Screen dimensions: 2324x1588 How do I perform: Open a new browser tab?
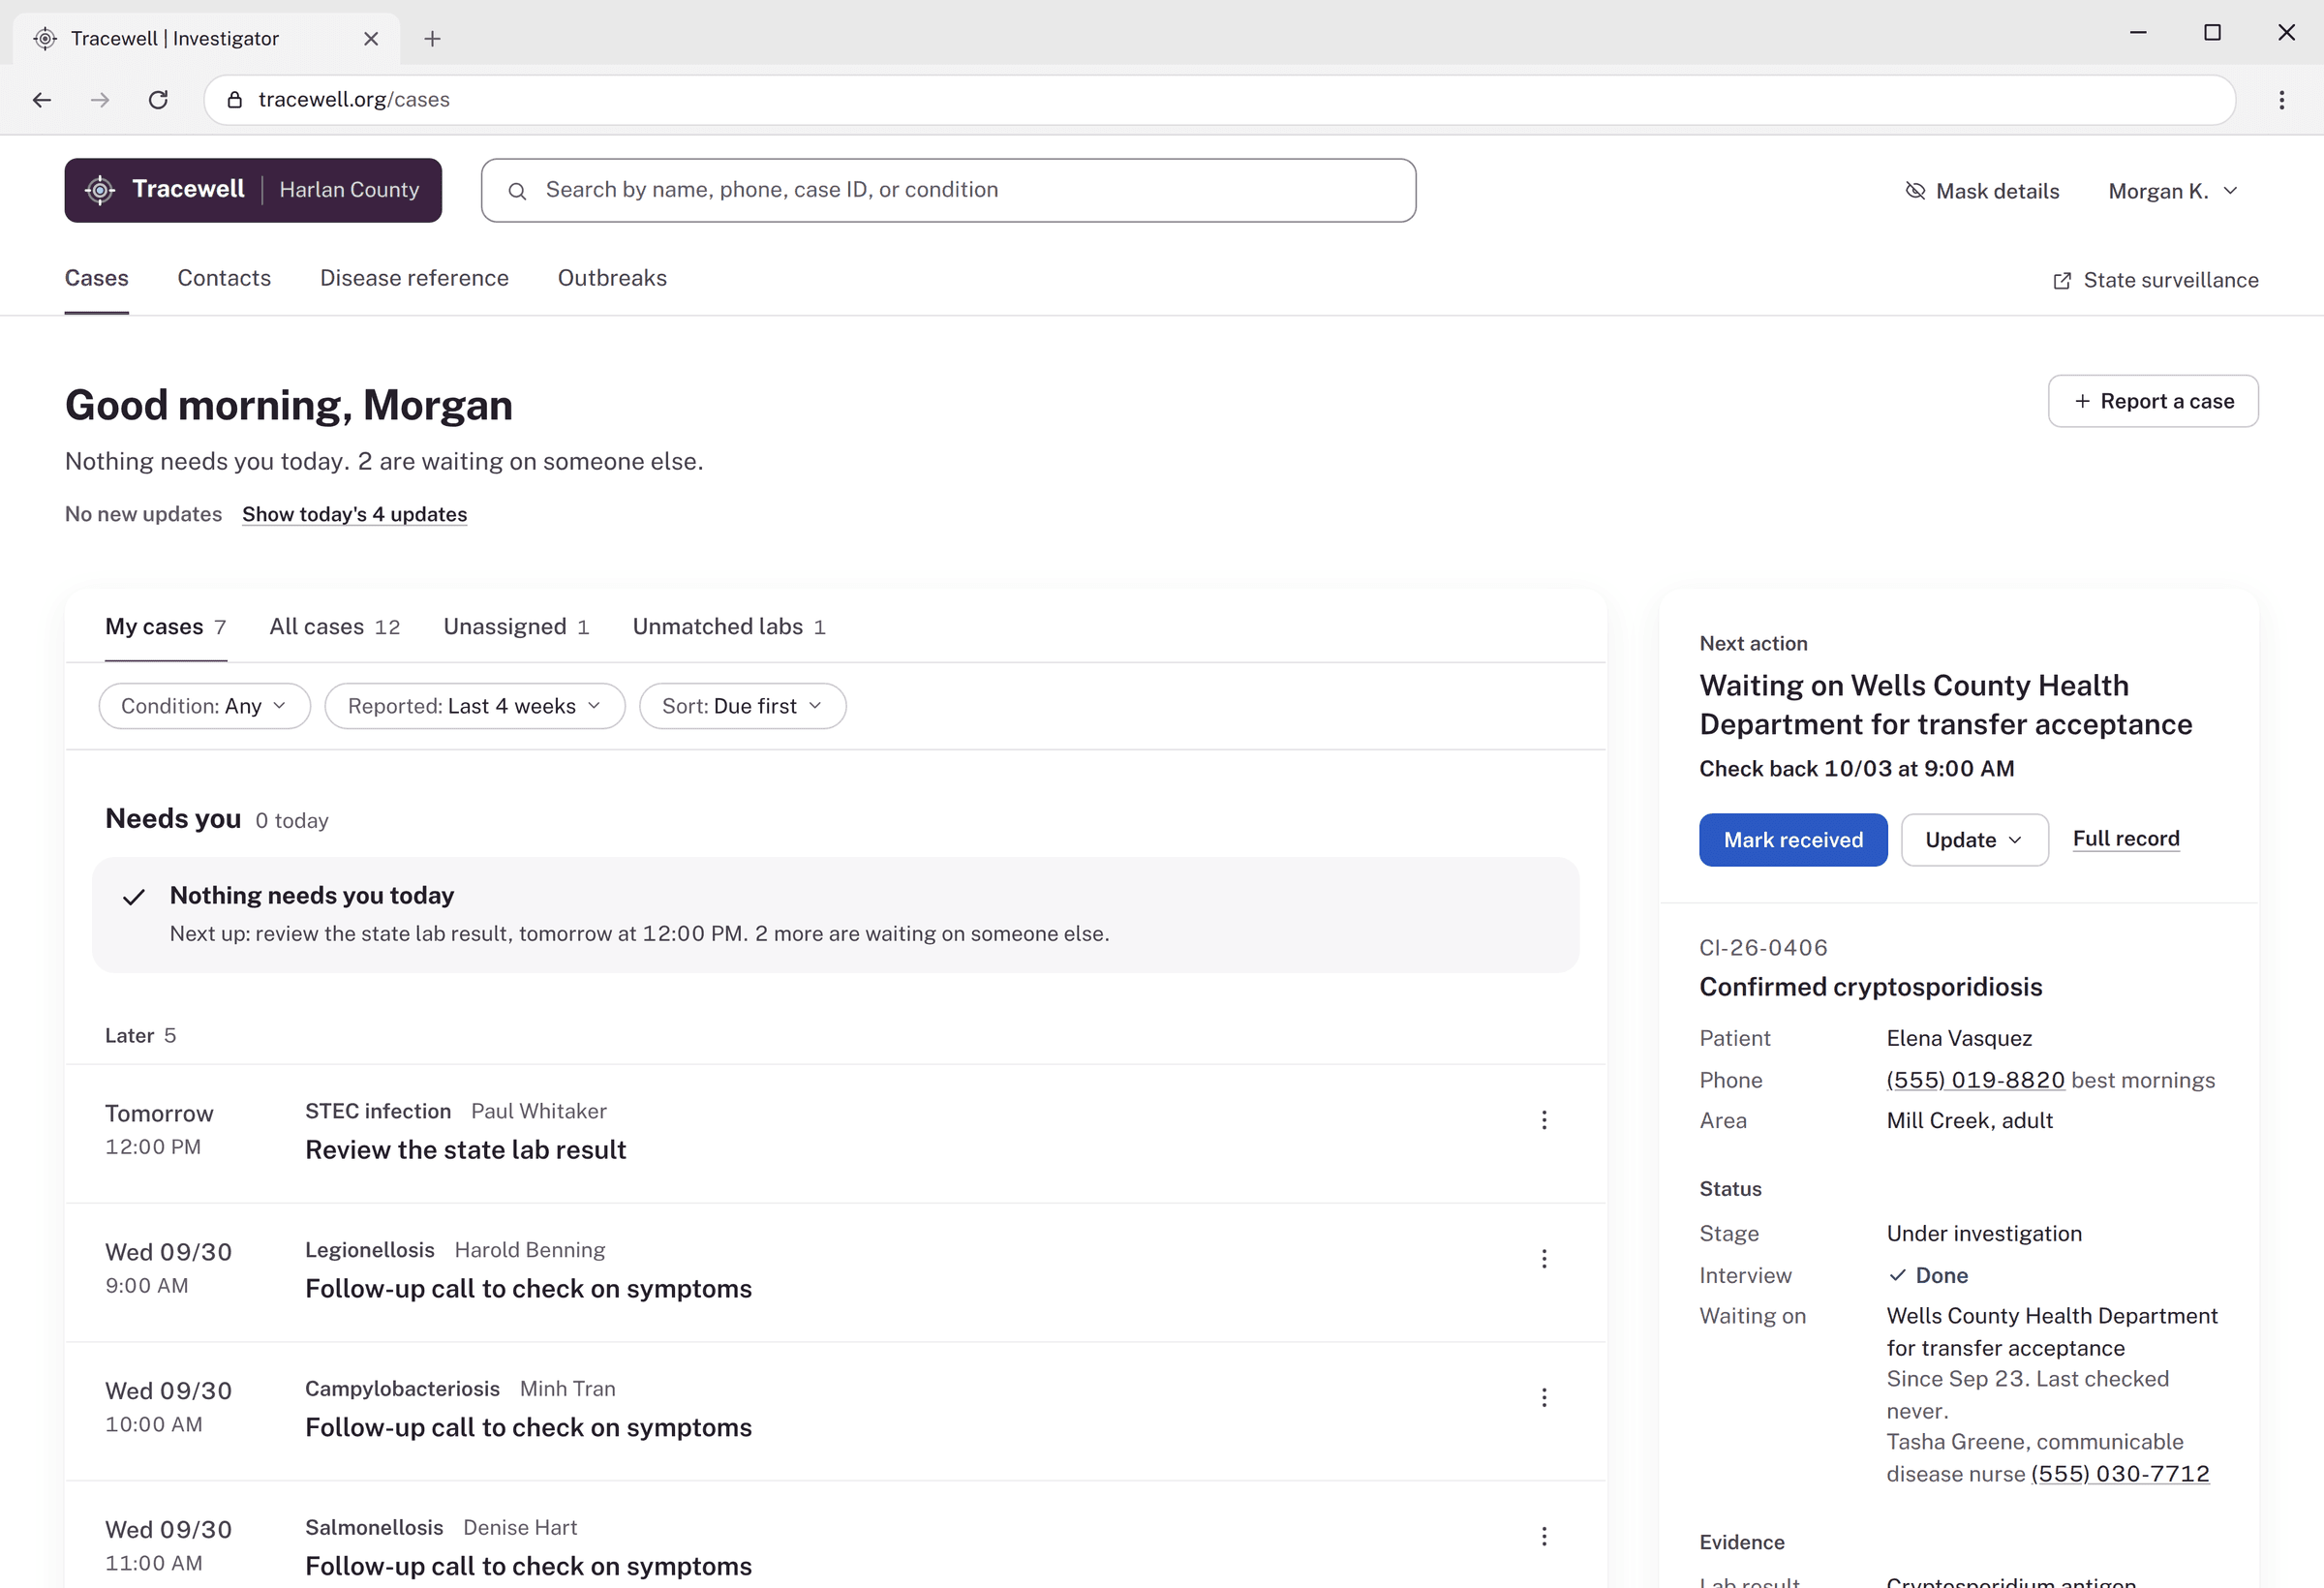(x=432, y=39)
